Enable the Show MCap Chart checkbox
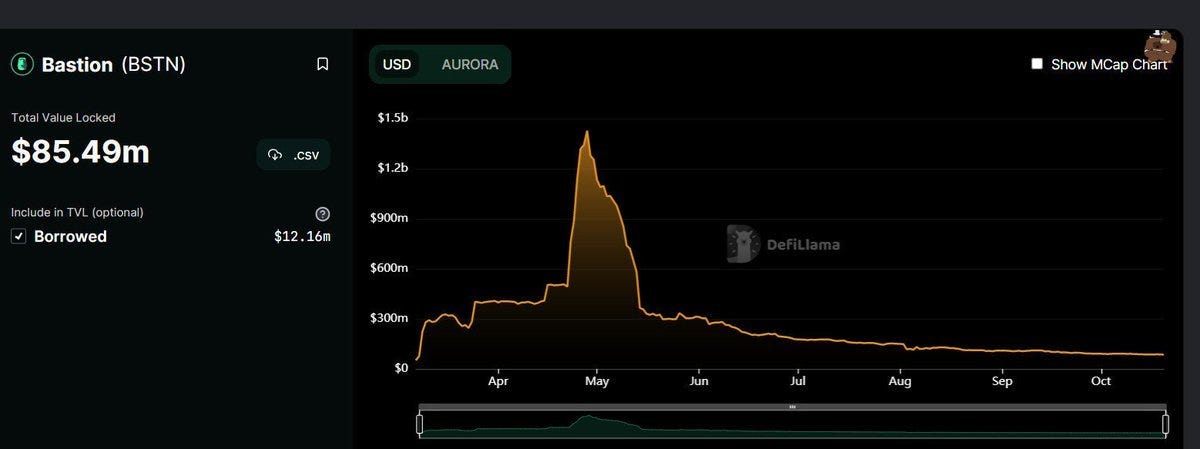1200x449 pixels. coord(1037,64)
